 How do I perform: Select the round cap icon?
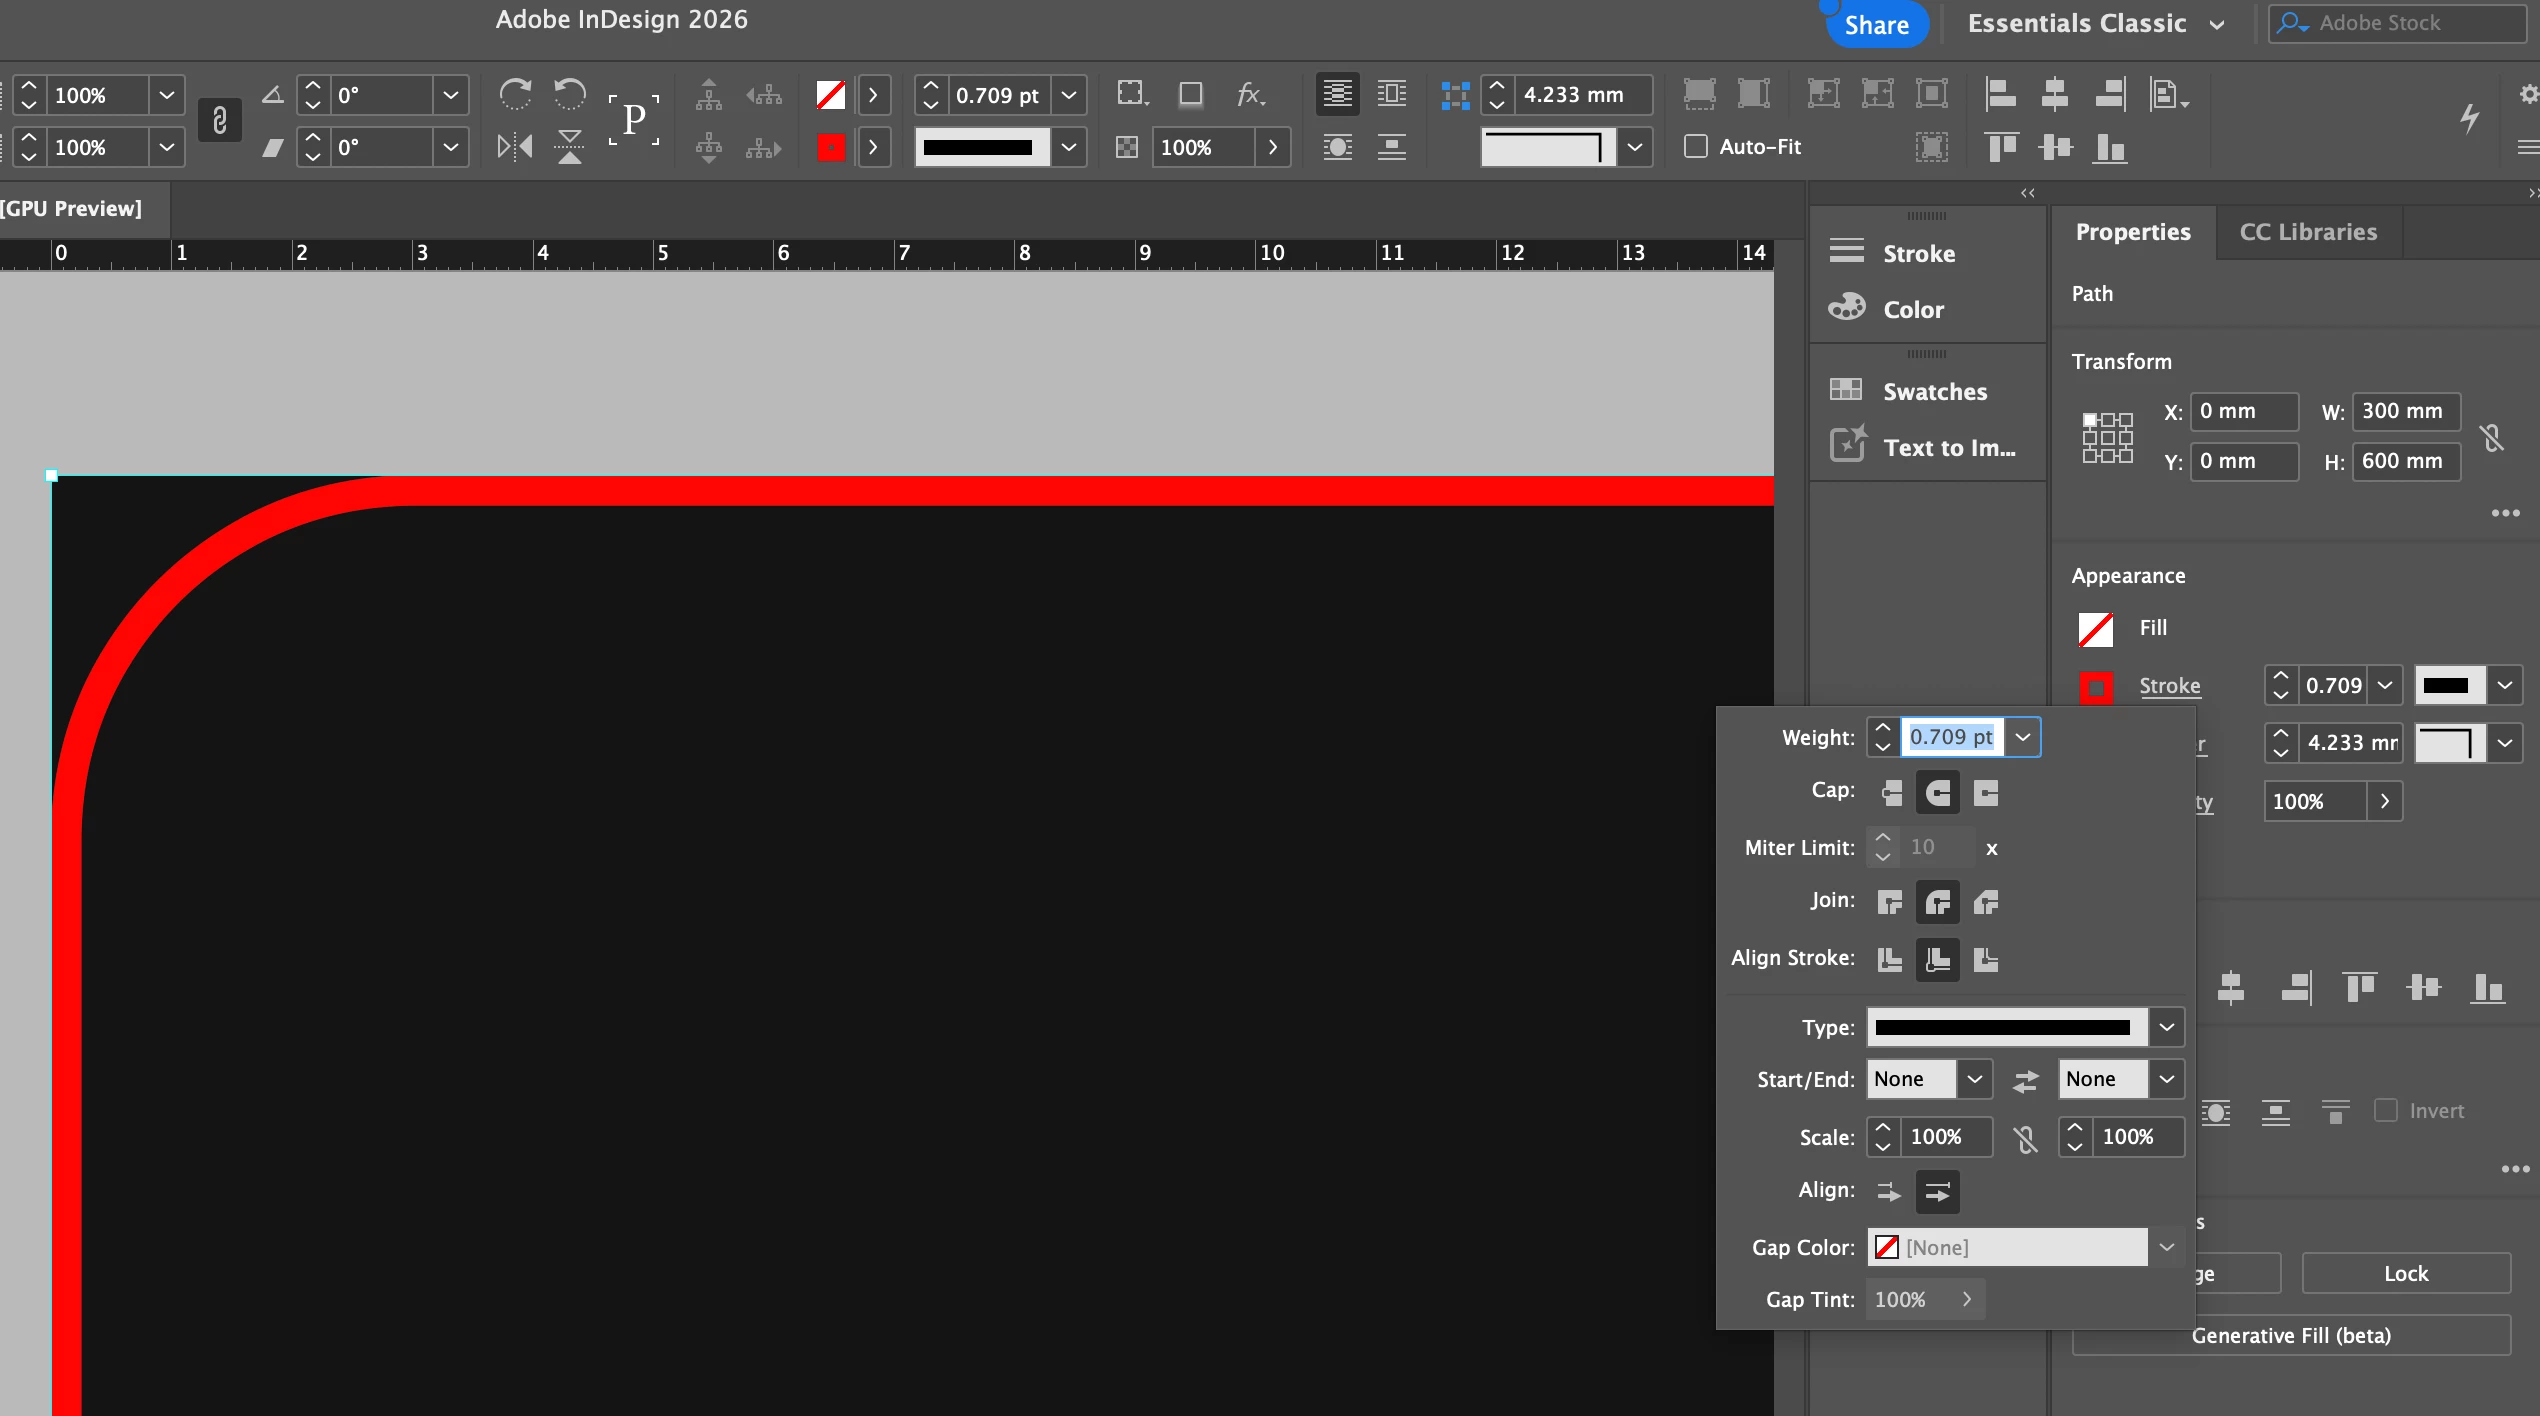[x=1938, y=793]
